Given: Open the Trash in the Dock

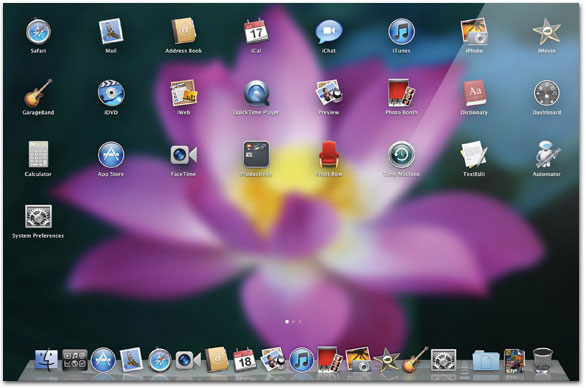Looking at the screenshot, I should pyautogui.click(x=542, y=360).
